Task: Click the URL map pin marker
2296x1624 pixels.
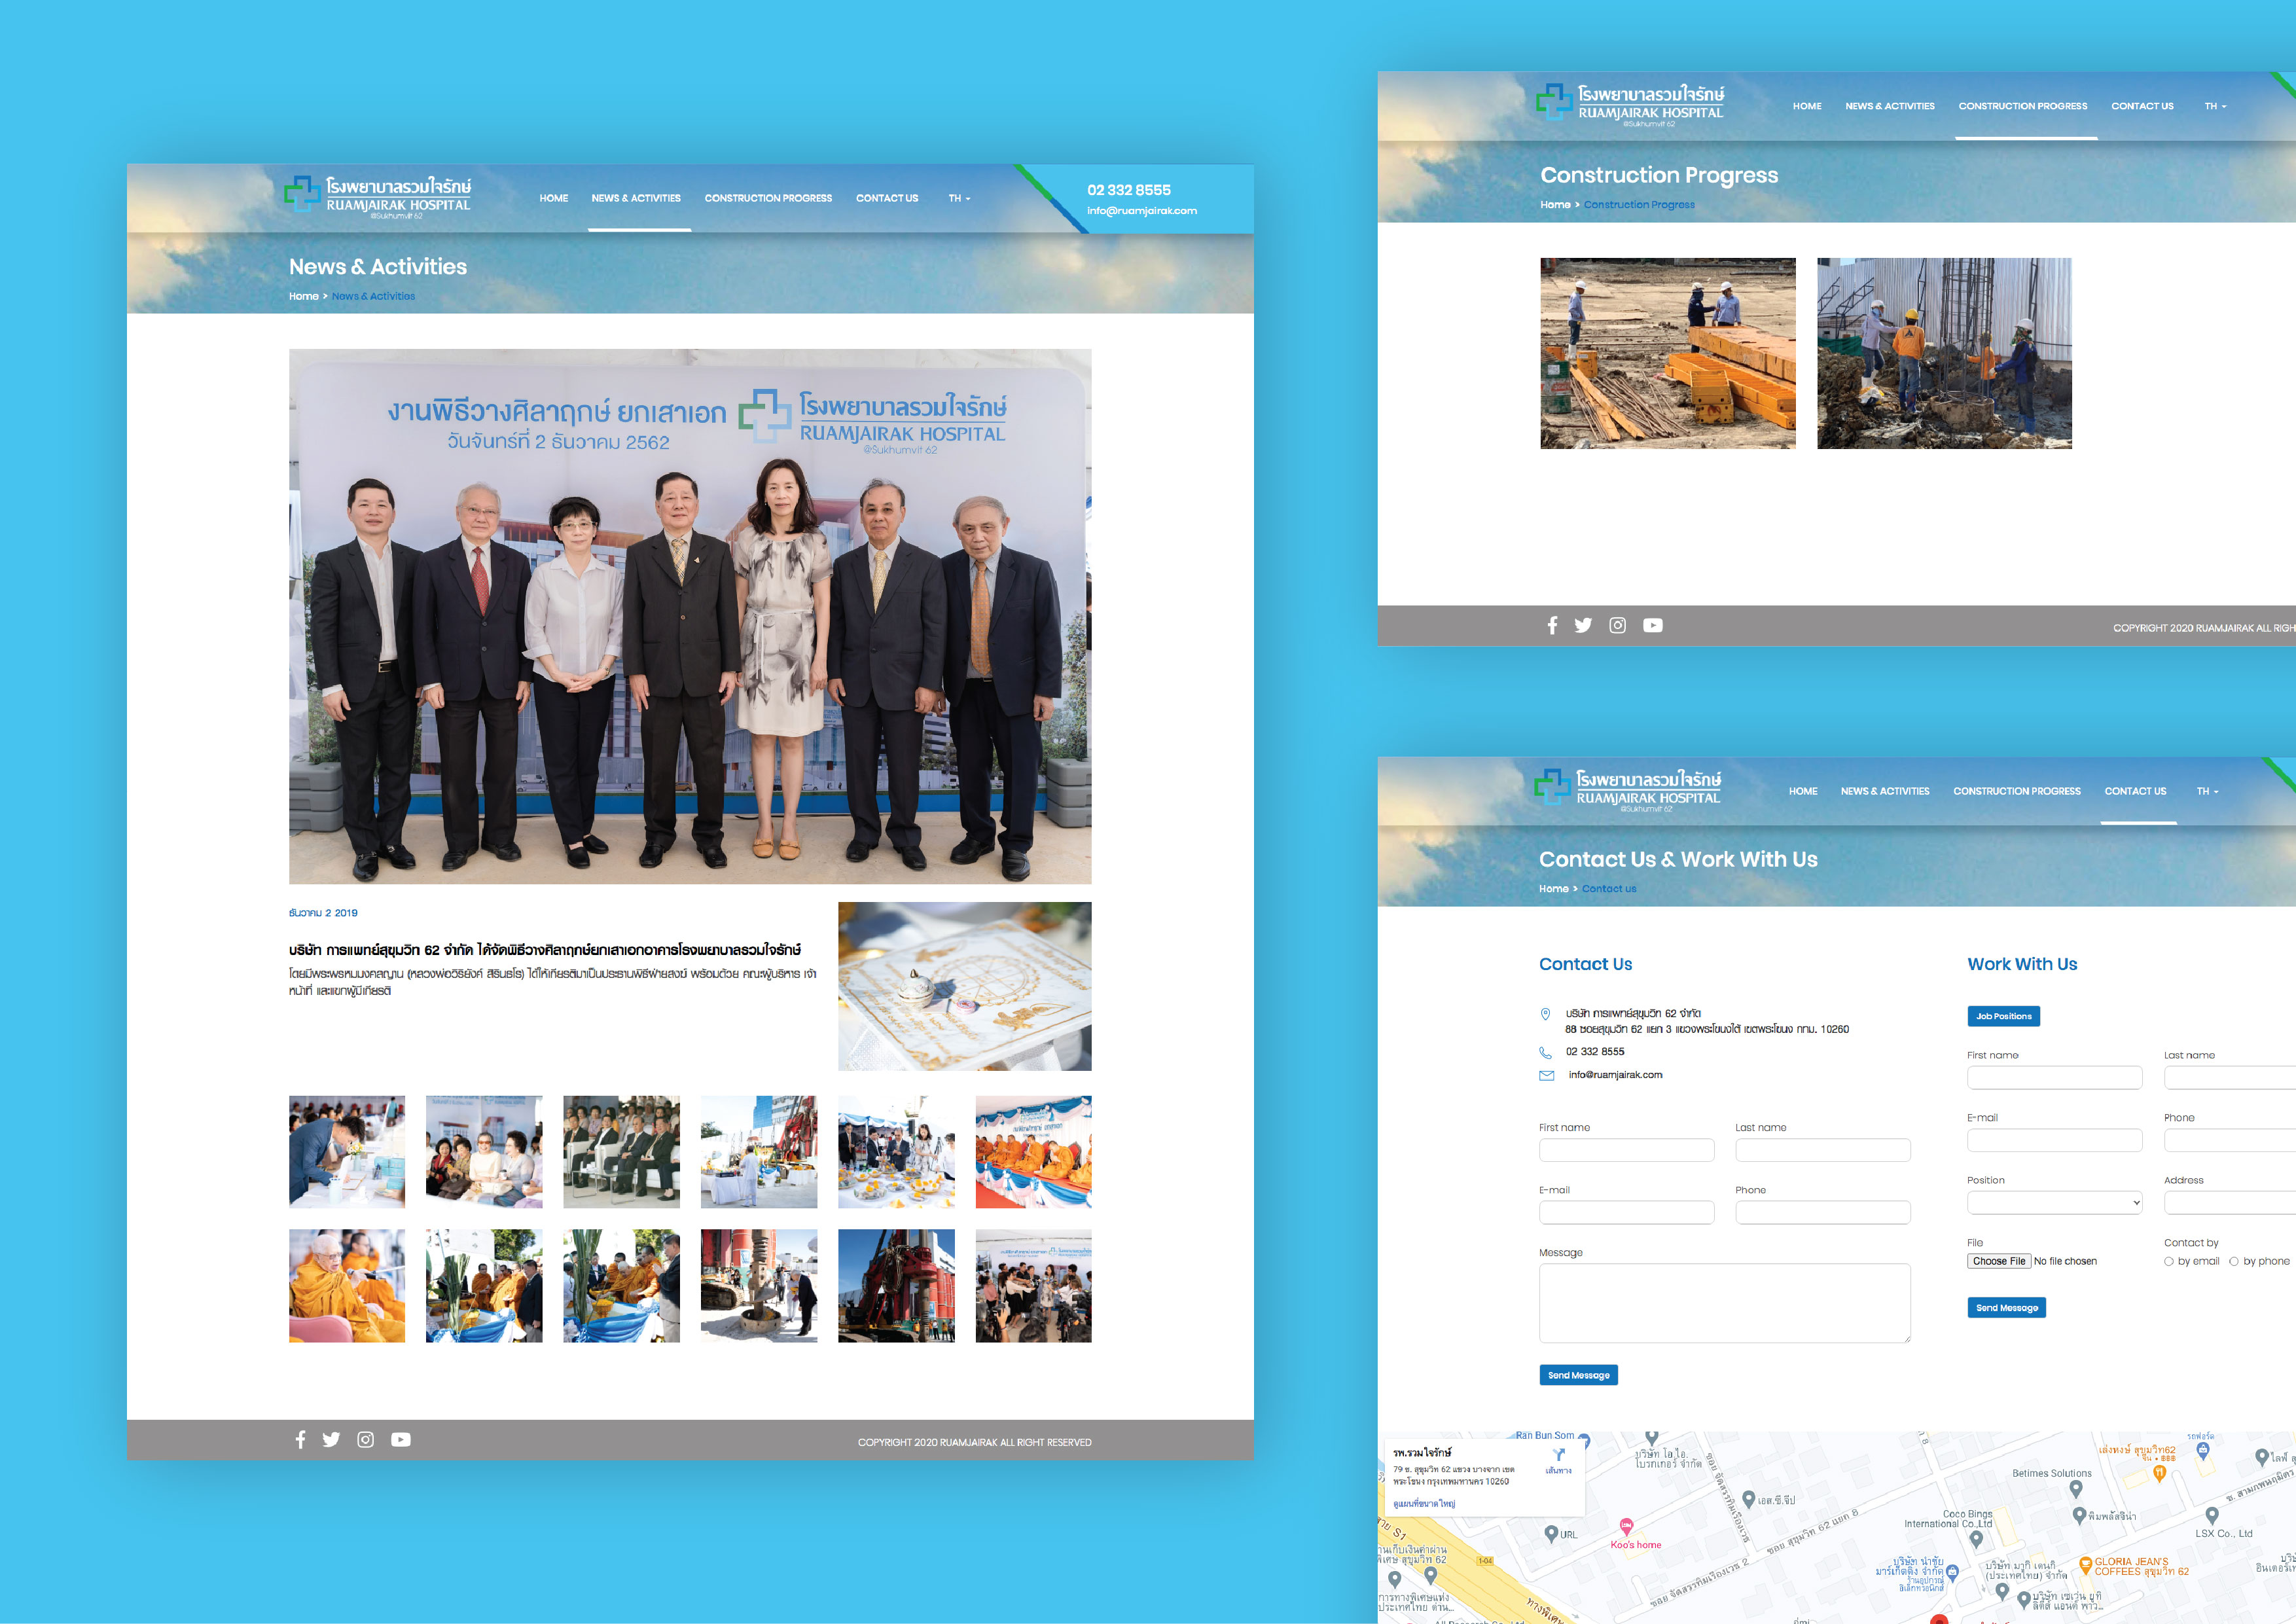Action: point(1551,1533)
